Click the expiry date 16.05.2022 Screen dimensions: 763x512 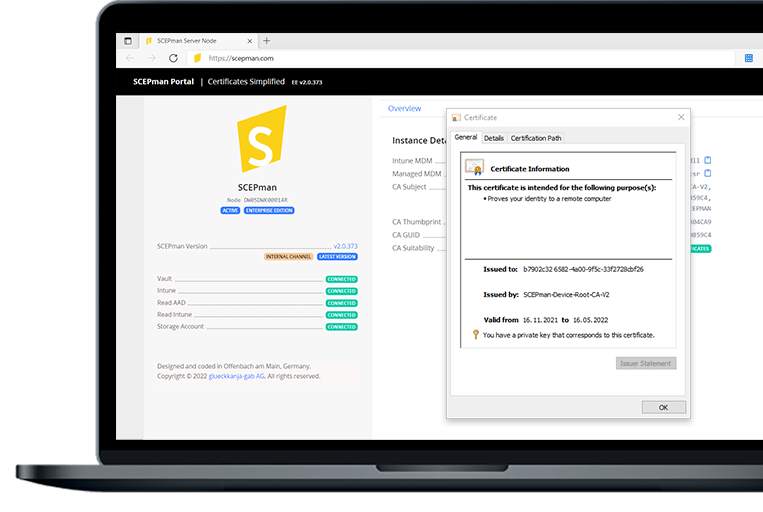[x=591, y=320]
